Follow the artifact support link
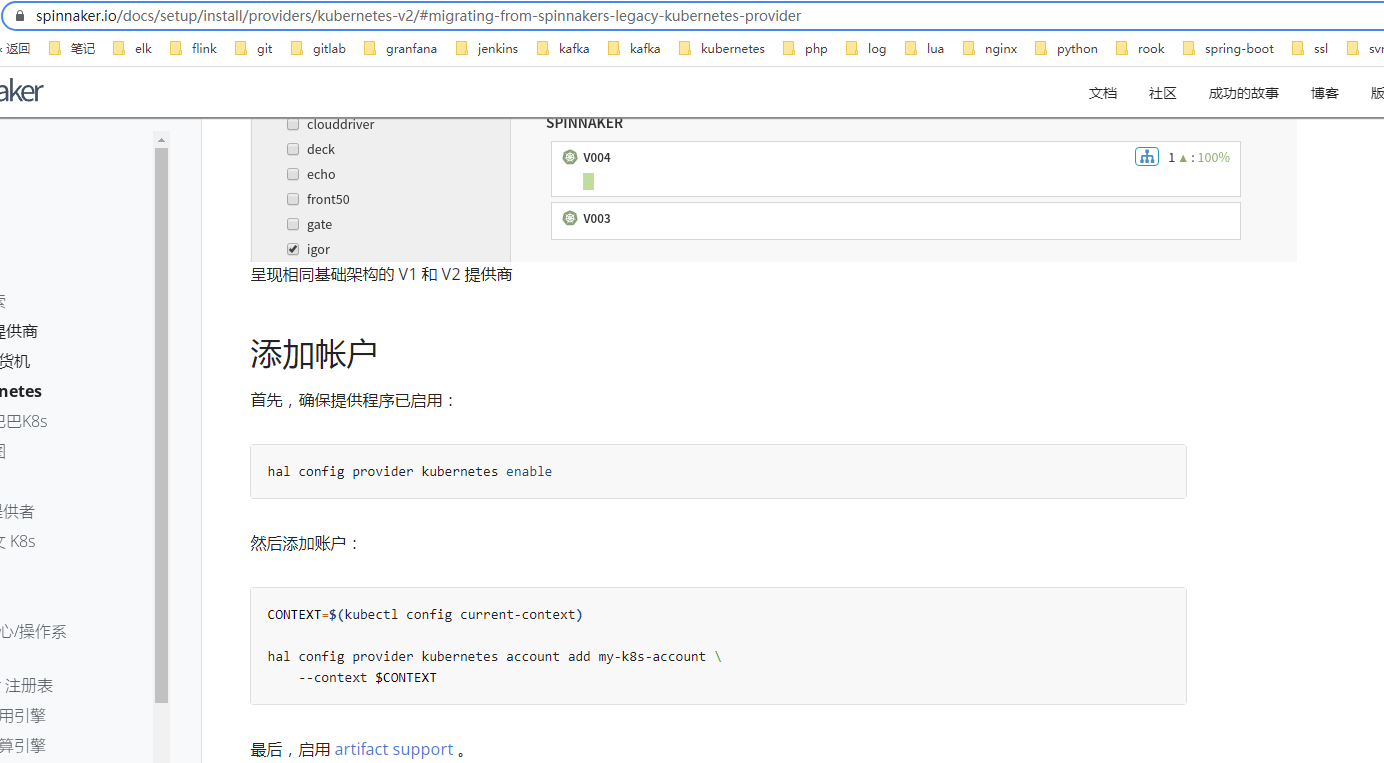Screen dimensions: 1384x763 (394, 749)
